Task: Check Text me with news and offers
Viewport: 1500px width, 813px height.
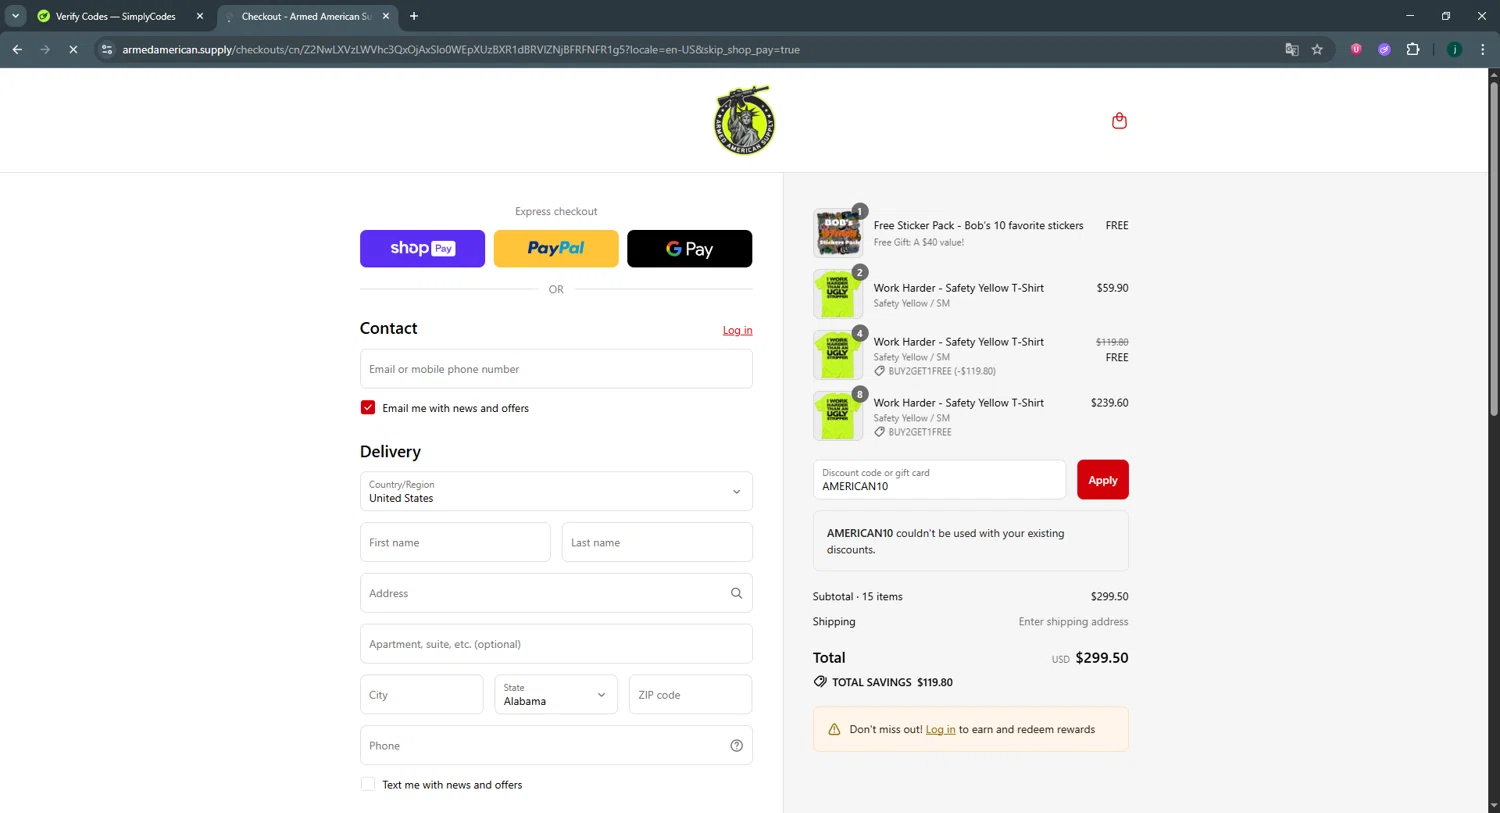Action: 368,784
